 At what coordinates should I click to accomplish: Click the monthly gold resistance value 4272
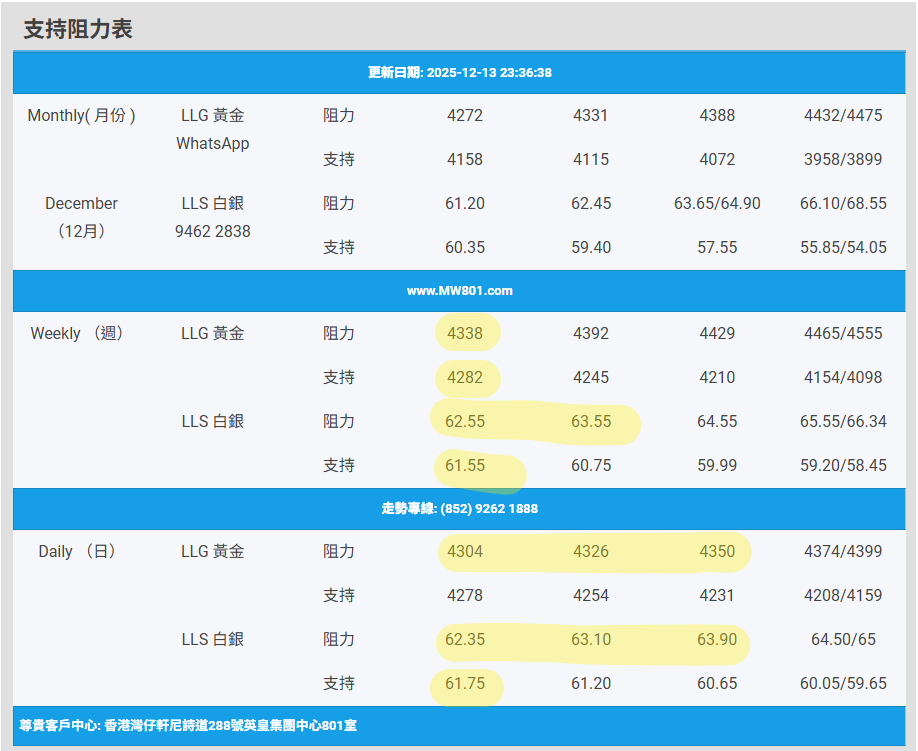click(465, 116)
